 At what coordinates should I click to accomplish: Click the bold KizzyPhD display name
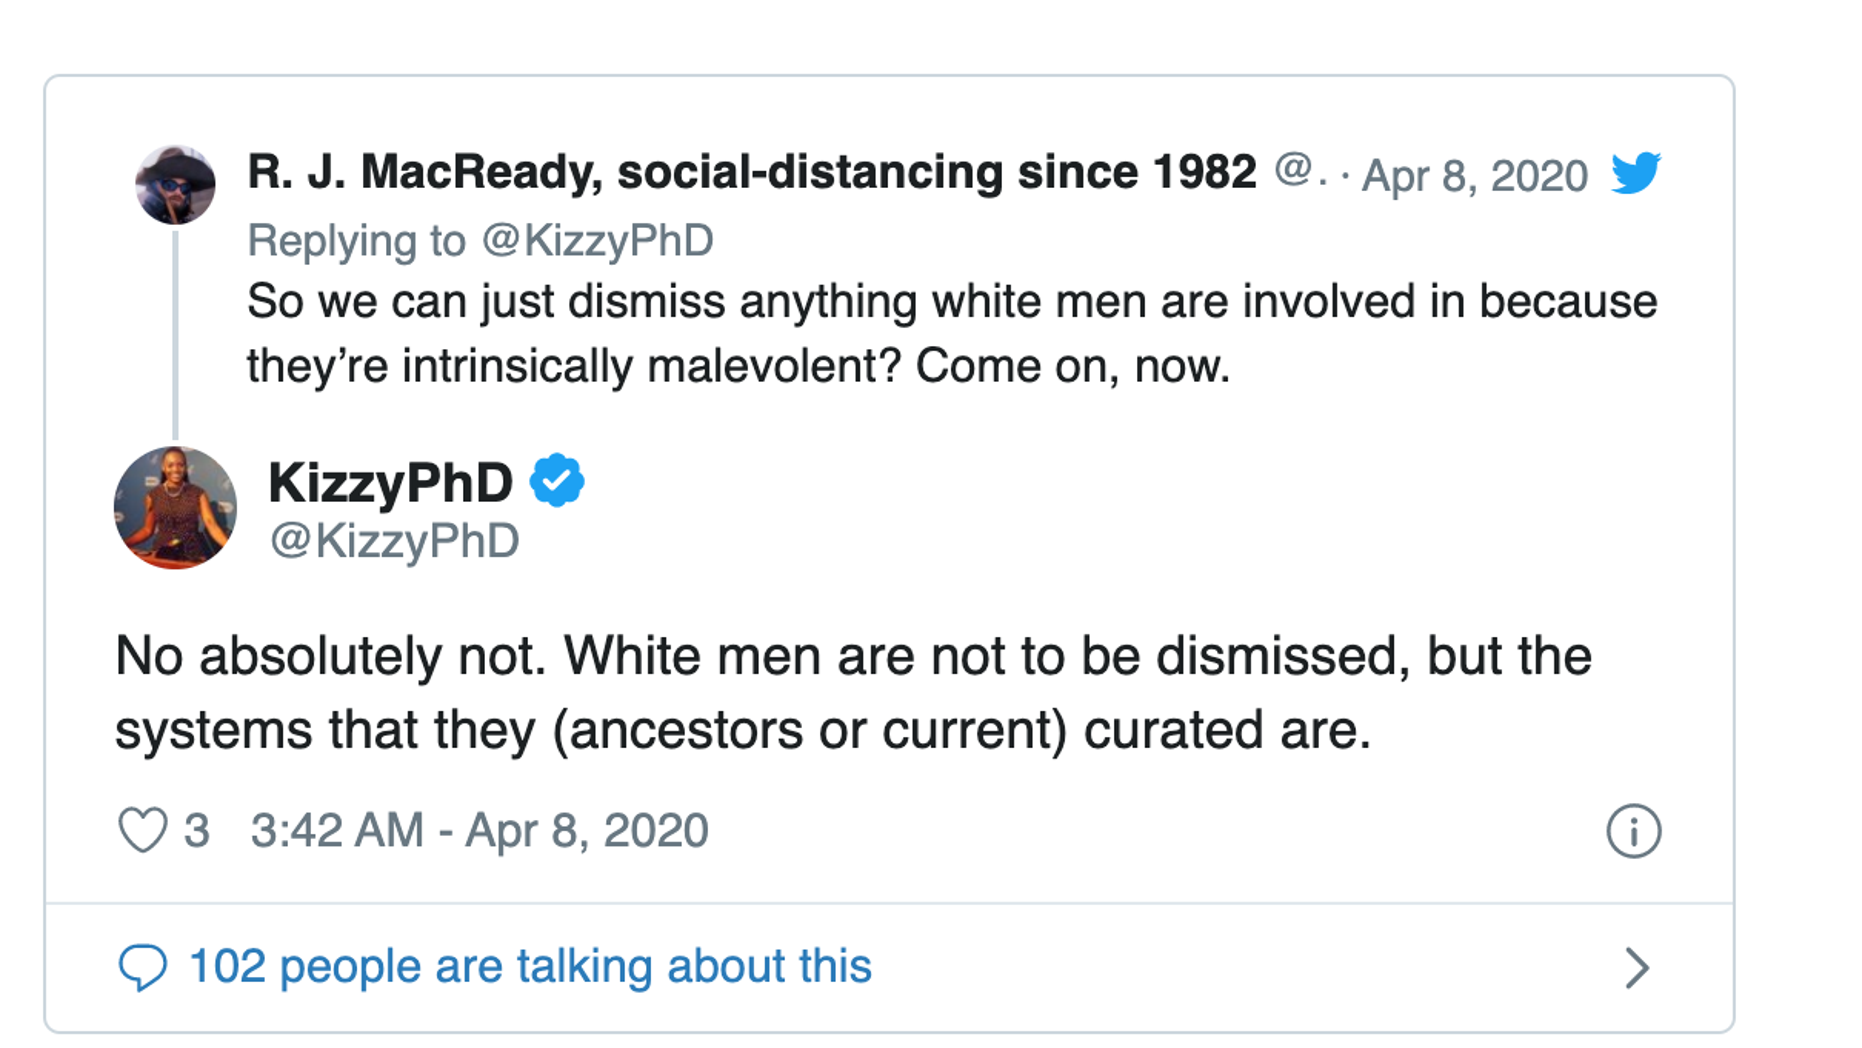click(x=390, y=482)
